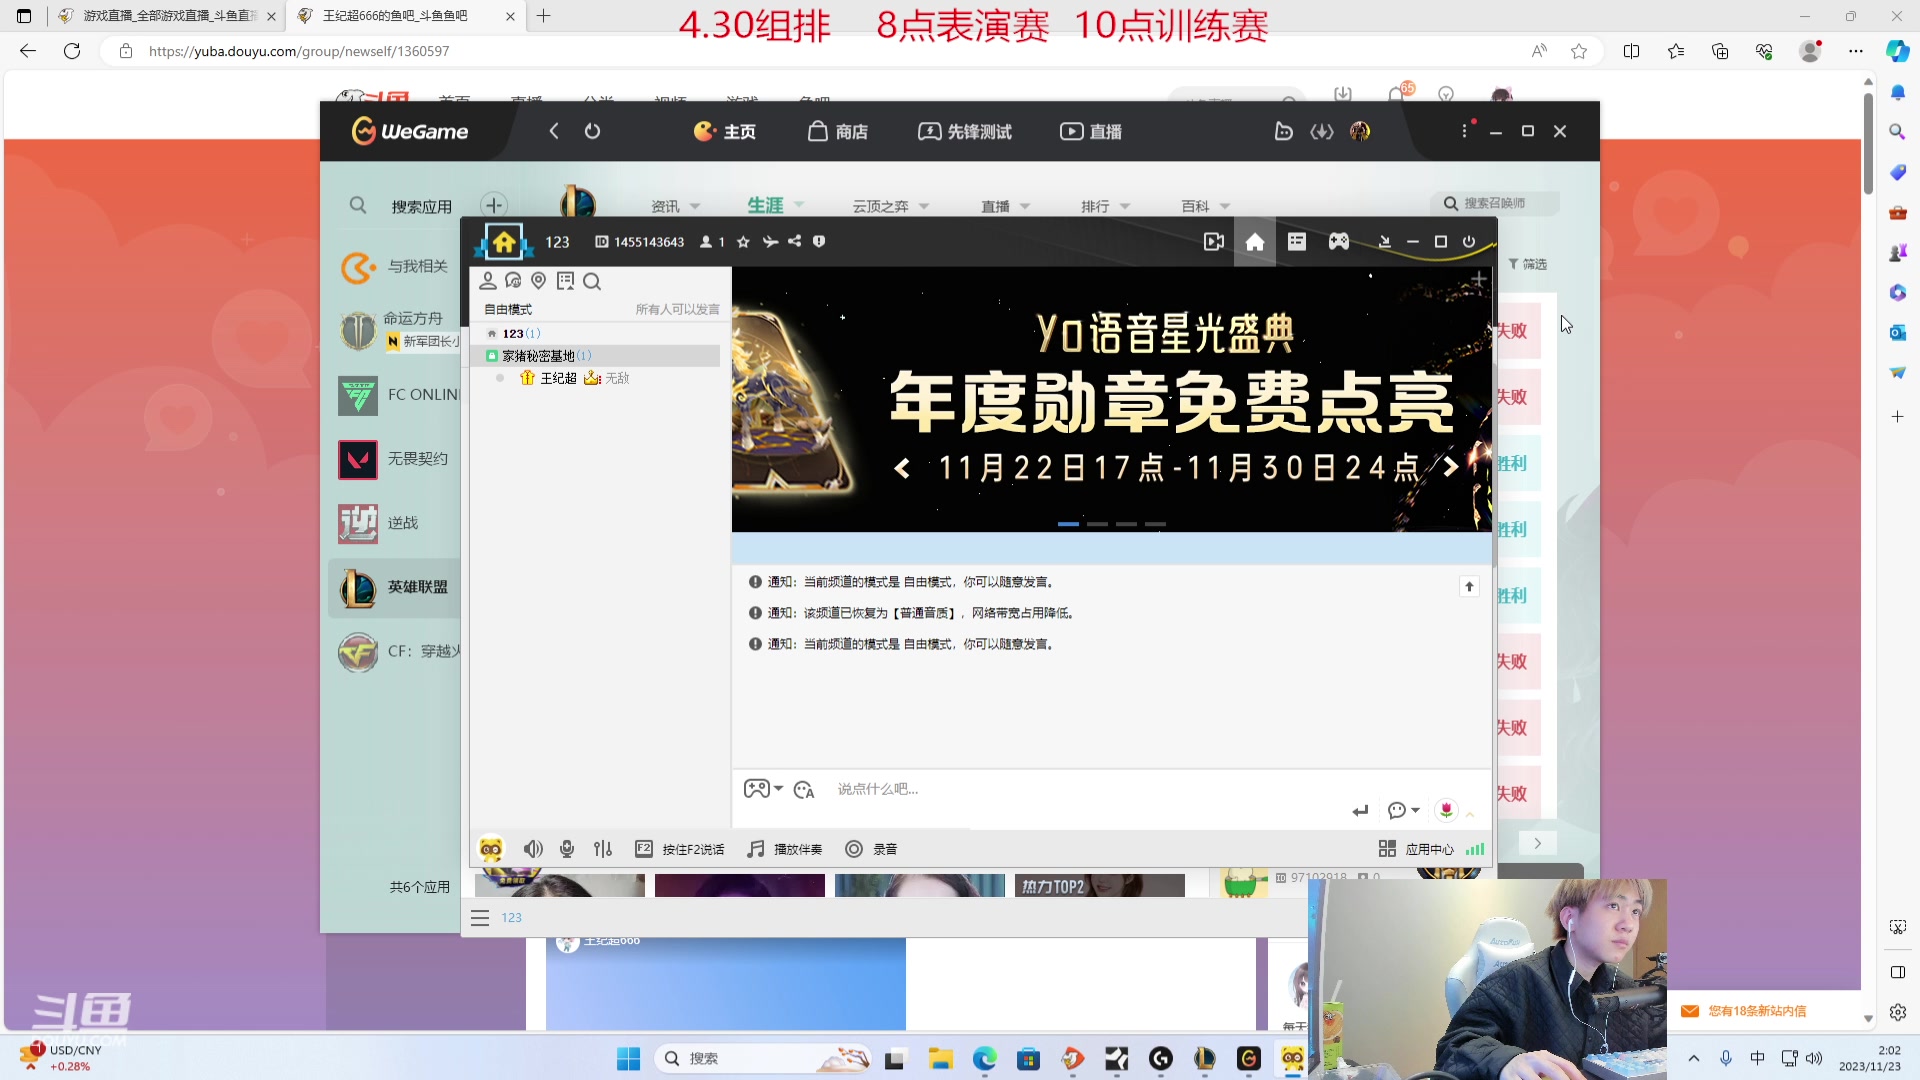Select 无畏契约 in WeGame sidebar
This screenshot has height=1080, width=1920.
tap(394, 459)
